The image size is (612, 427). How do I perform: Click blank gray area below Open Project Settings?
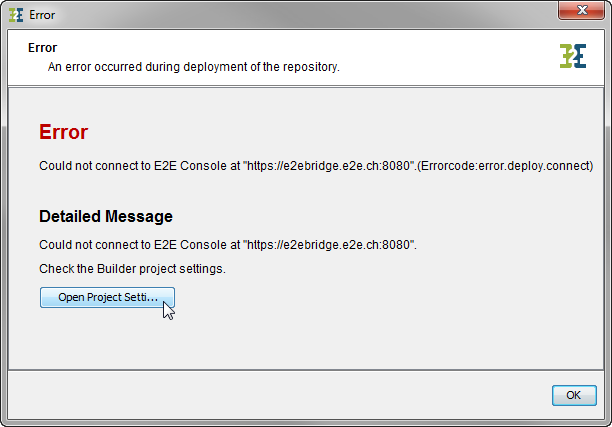point(300,340)
